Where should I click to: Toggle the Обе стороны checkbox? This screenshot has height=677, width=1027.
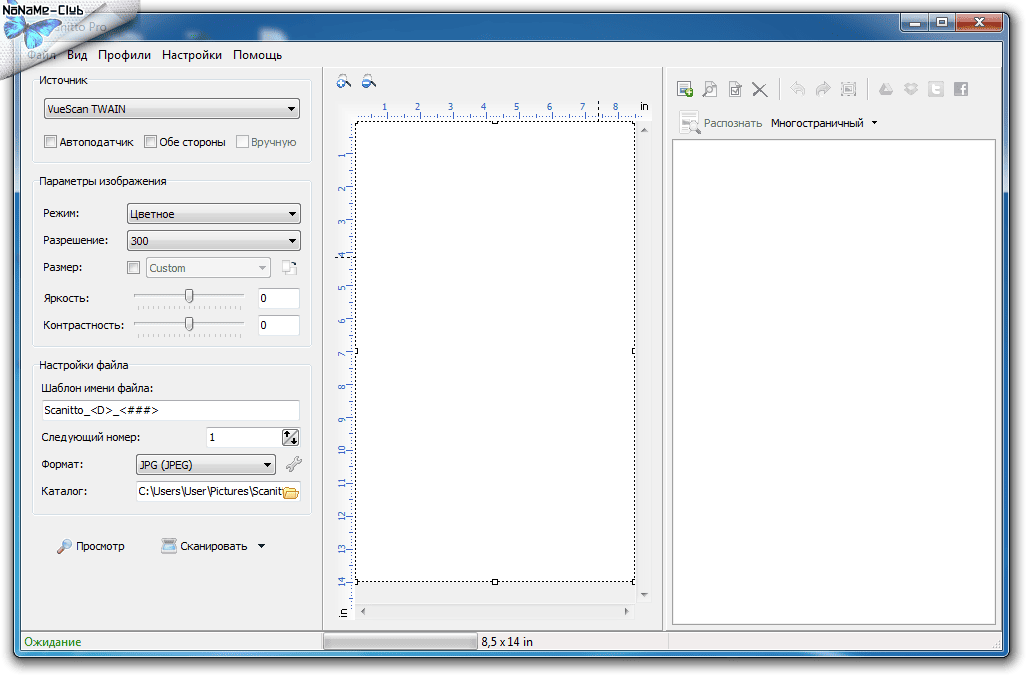(151, 141)
